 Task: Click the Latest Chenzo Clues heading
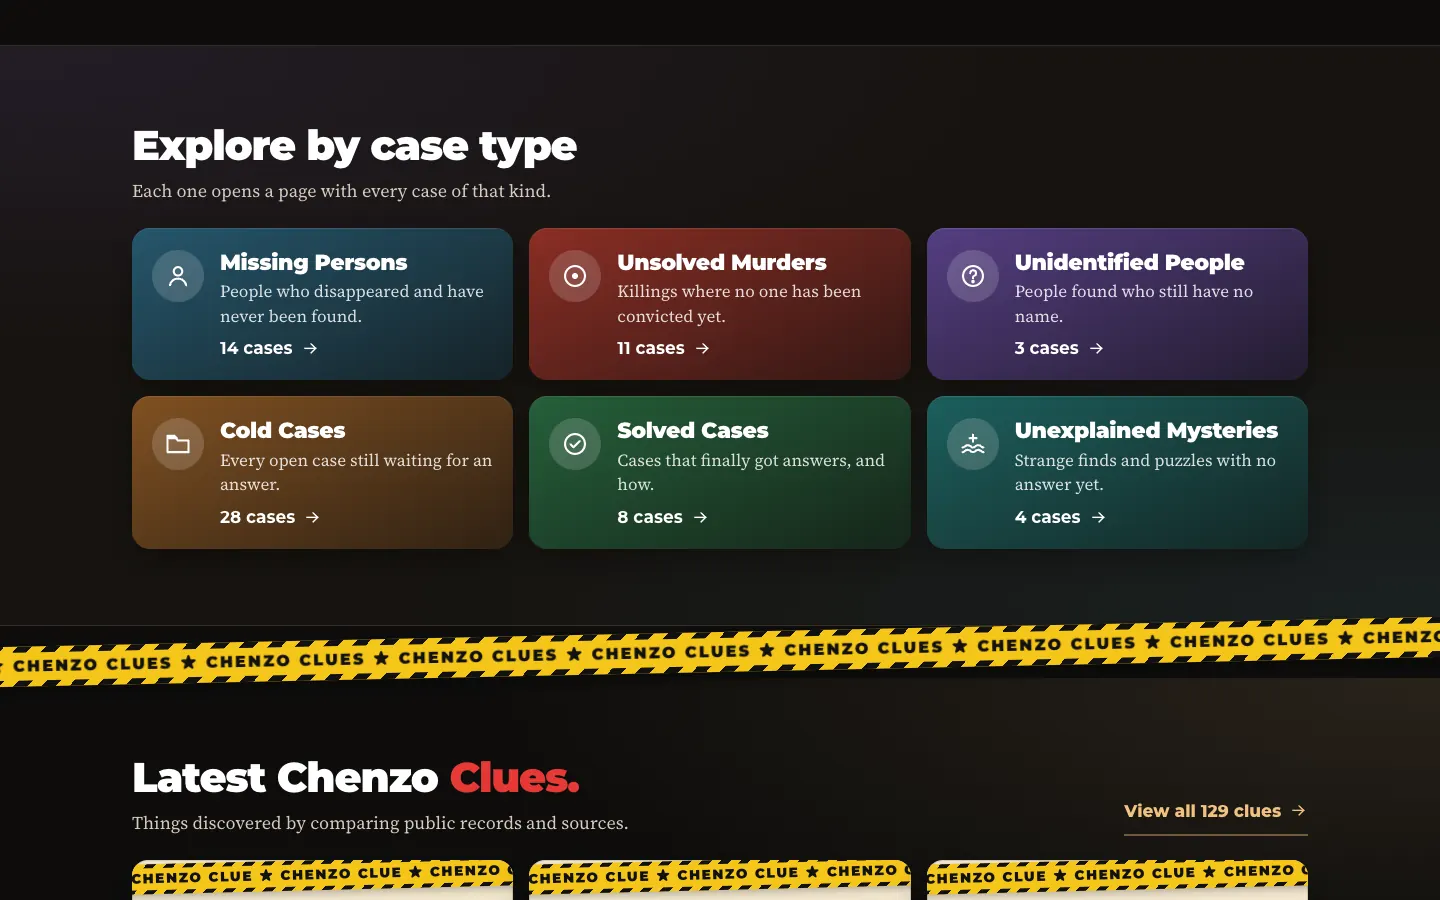coord(356,777)
